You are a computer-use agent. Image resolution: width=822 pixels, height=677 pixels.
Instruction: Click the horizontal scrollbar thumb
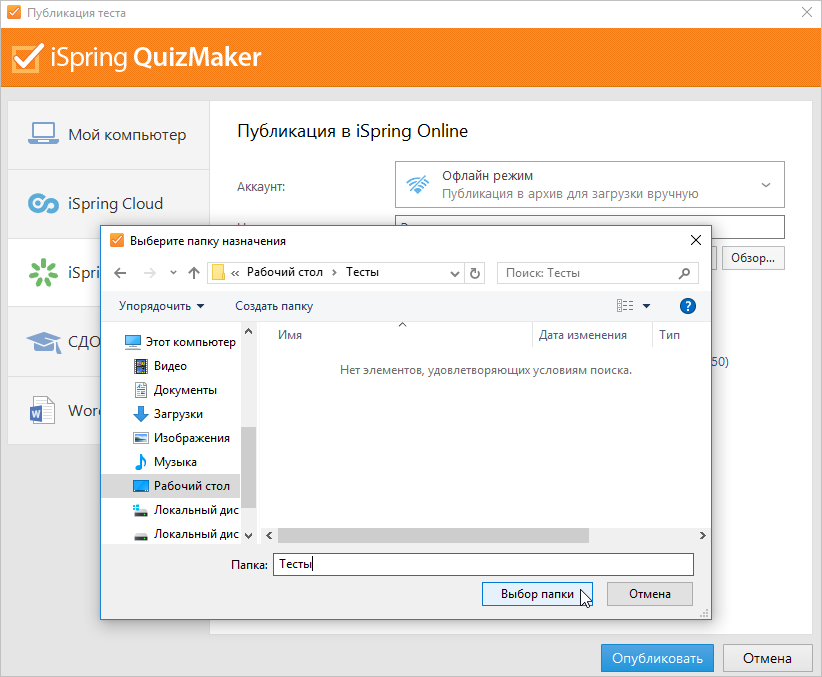click(433, 535)
